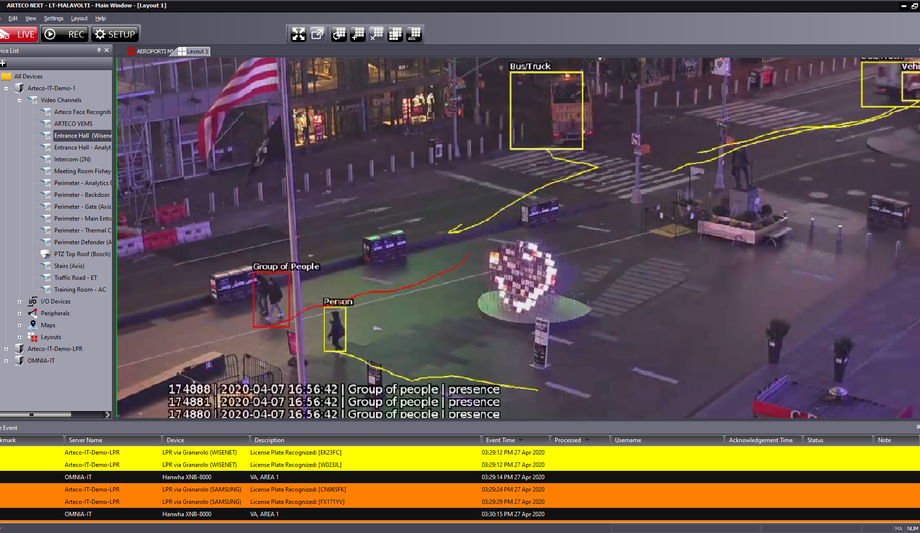Viewport: 920px width, 533px height.
Task: Open the Help menu
Action: click(100, 18)
